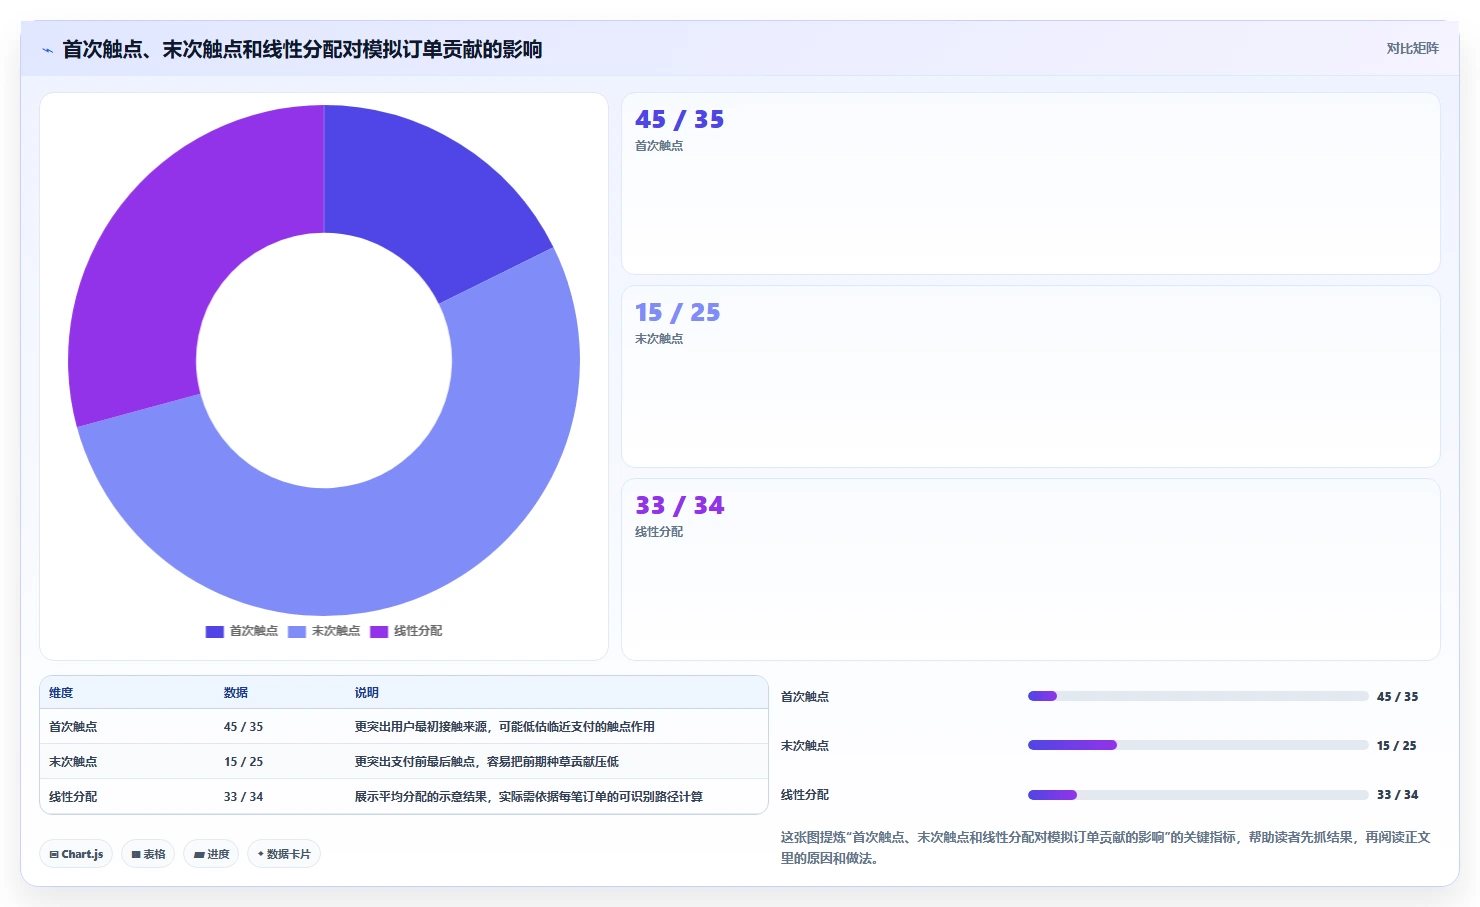Screen dimensions: 1480x907
Task: Click the 进度 tag chip
Action: 211,854
